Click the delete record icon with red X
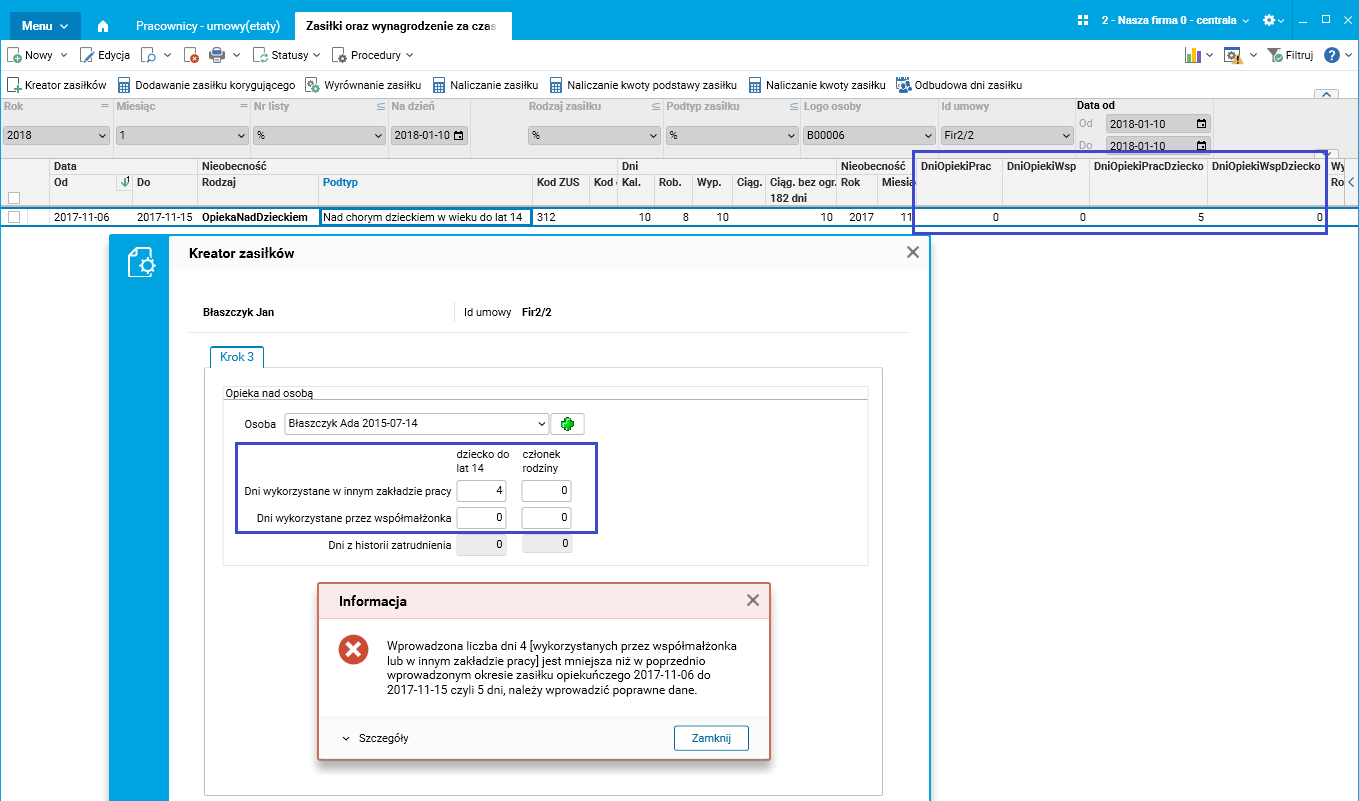The width and height of the screenshot is (1359, 801). (192, 56)
